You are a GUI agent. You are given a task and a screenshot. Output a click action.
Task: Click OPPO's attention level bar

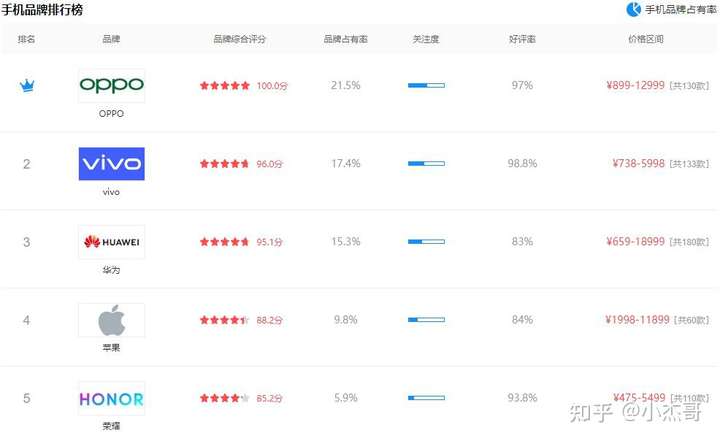click(426, 85)
